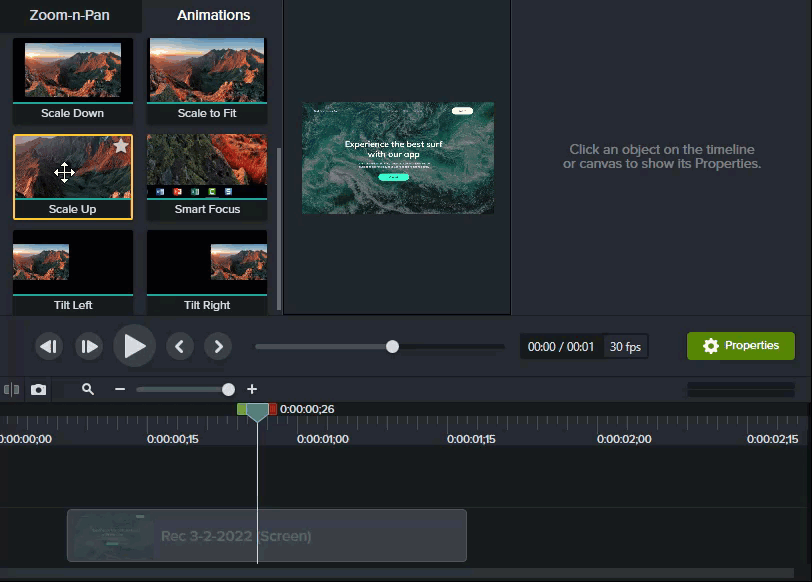Click the timeline zoom magnifier icon

(88, 389)
